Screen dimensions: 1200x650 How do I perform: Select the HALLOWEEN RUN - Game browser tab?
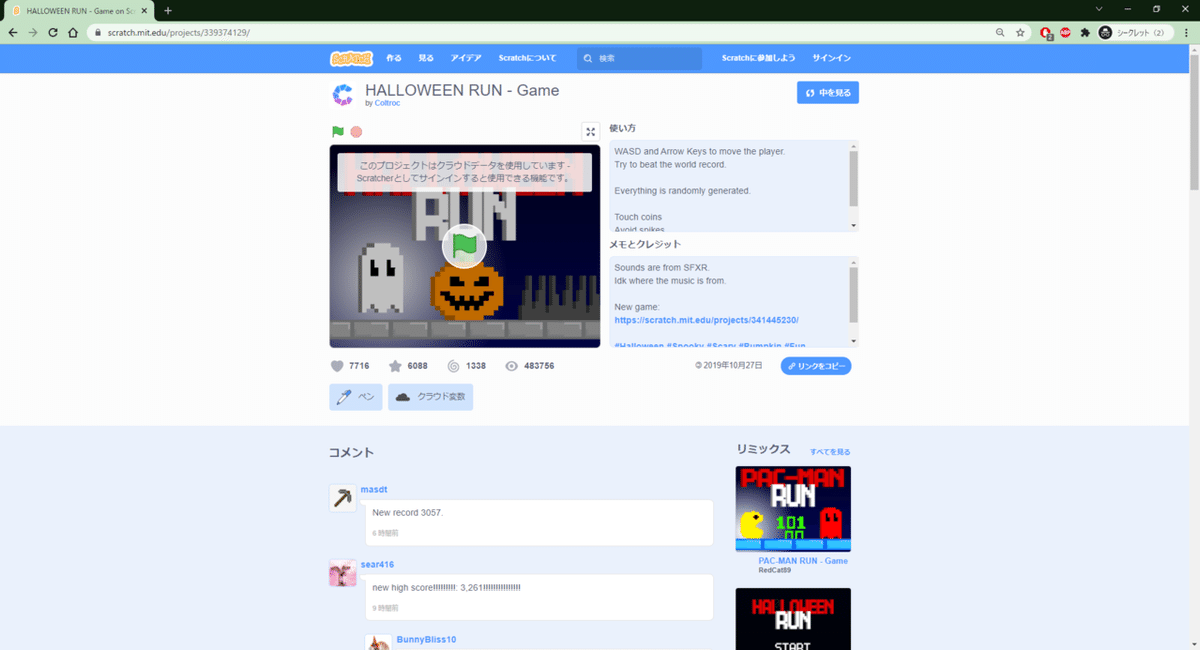pos(78,10)
